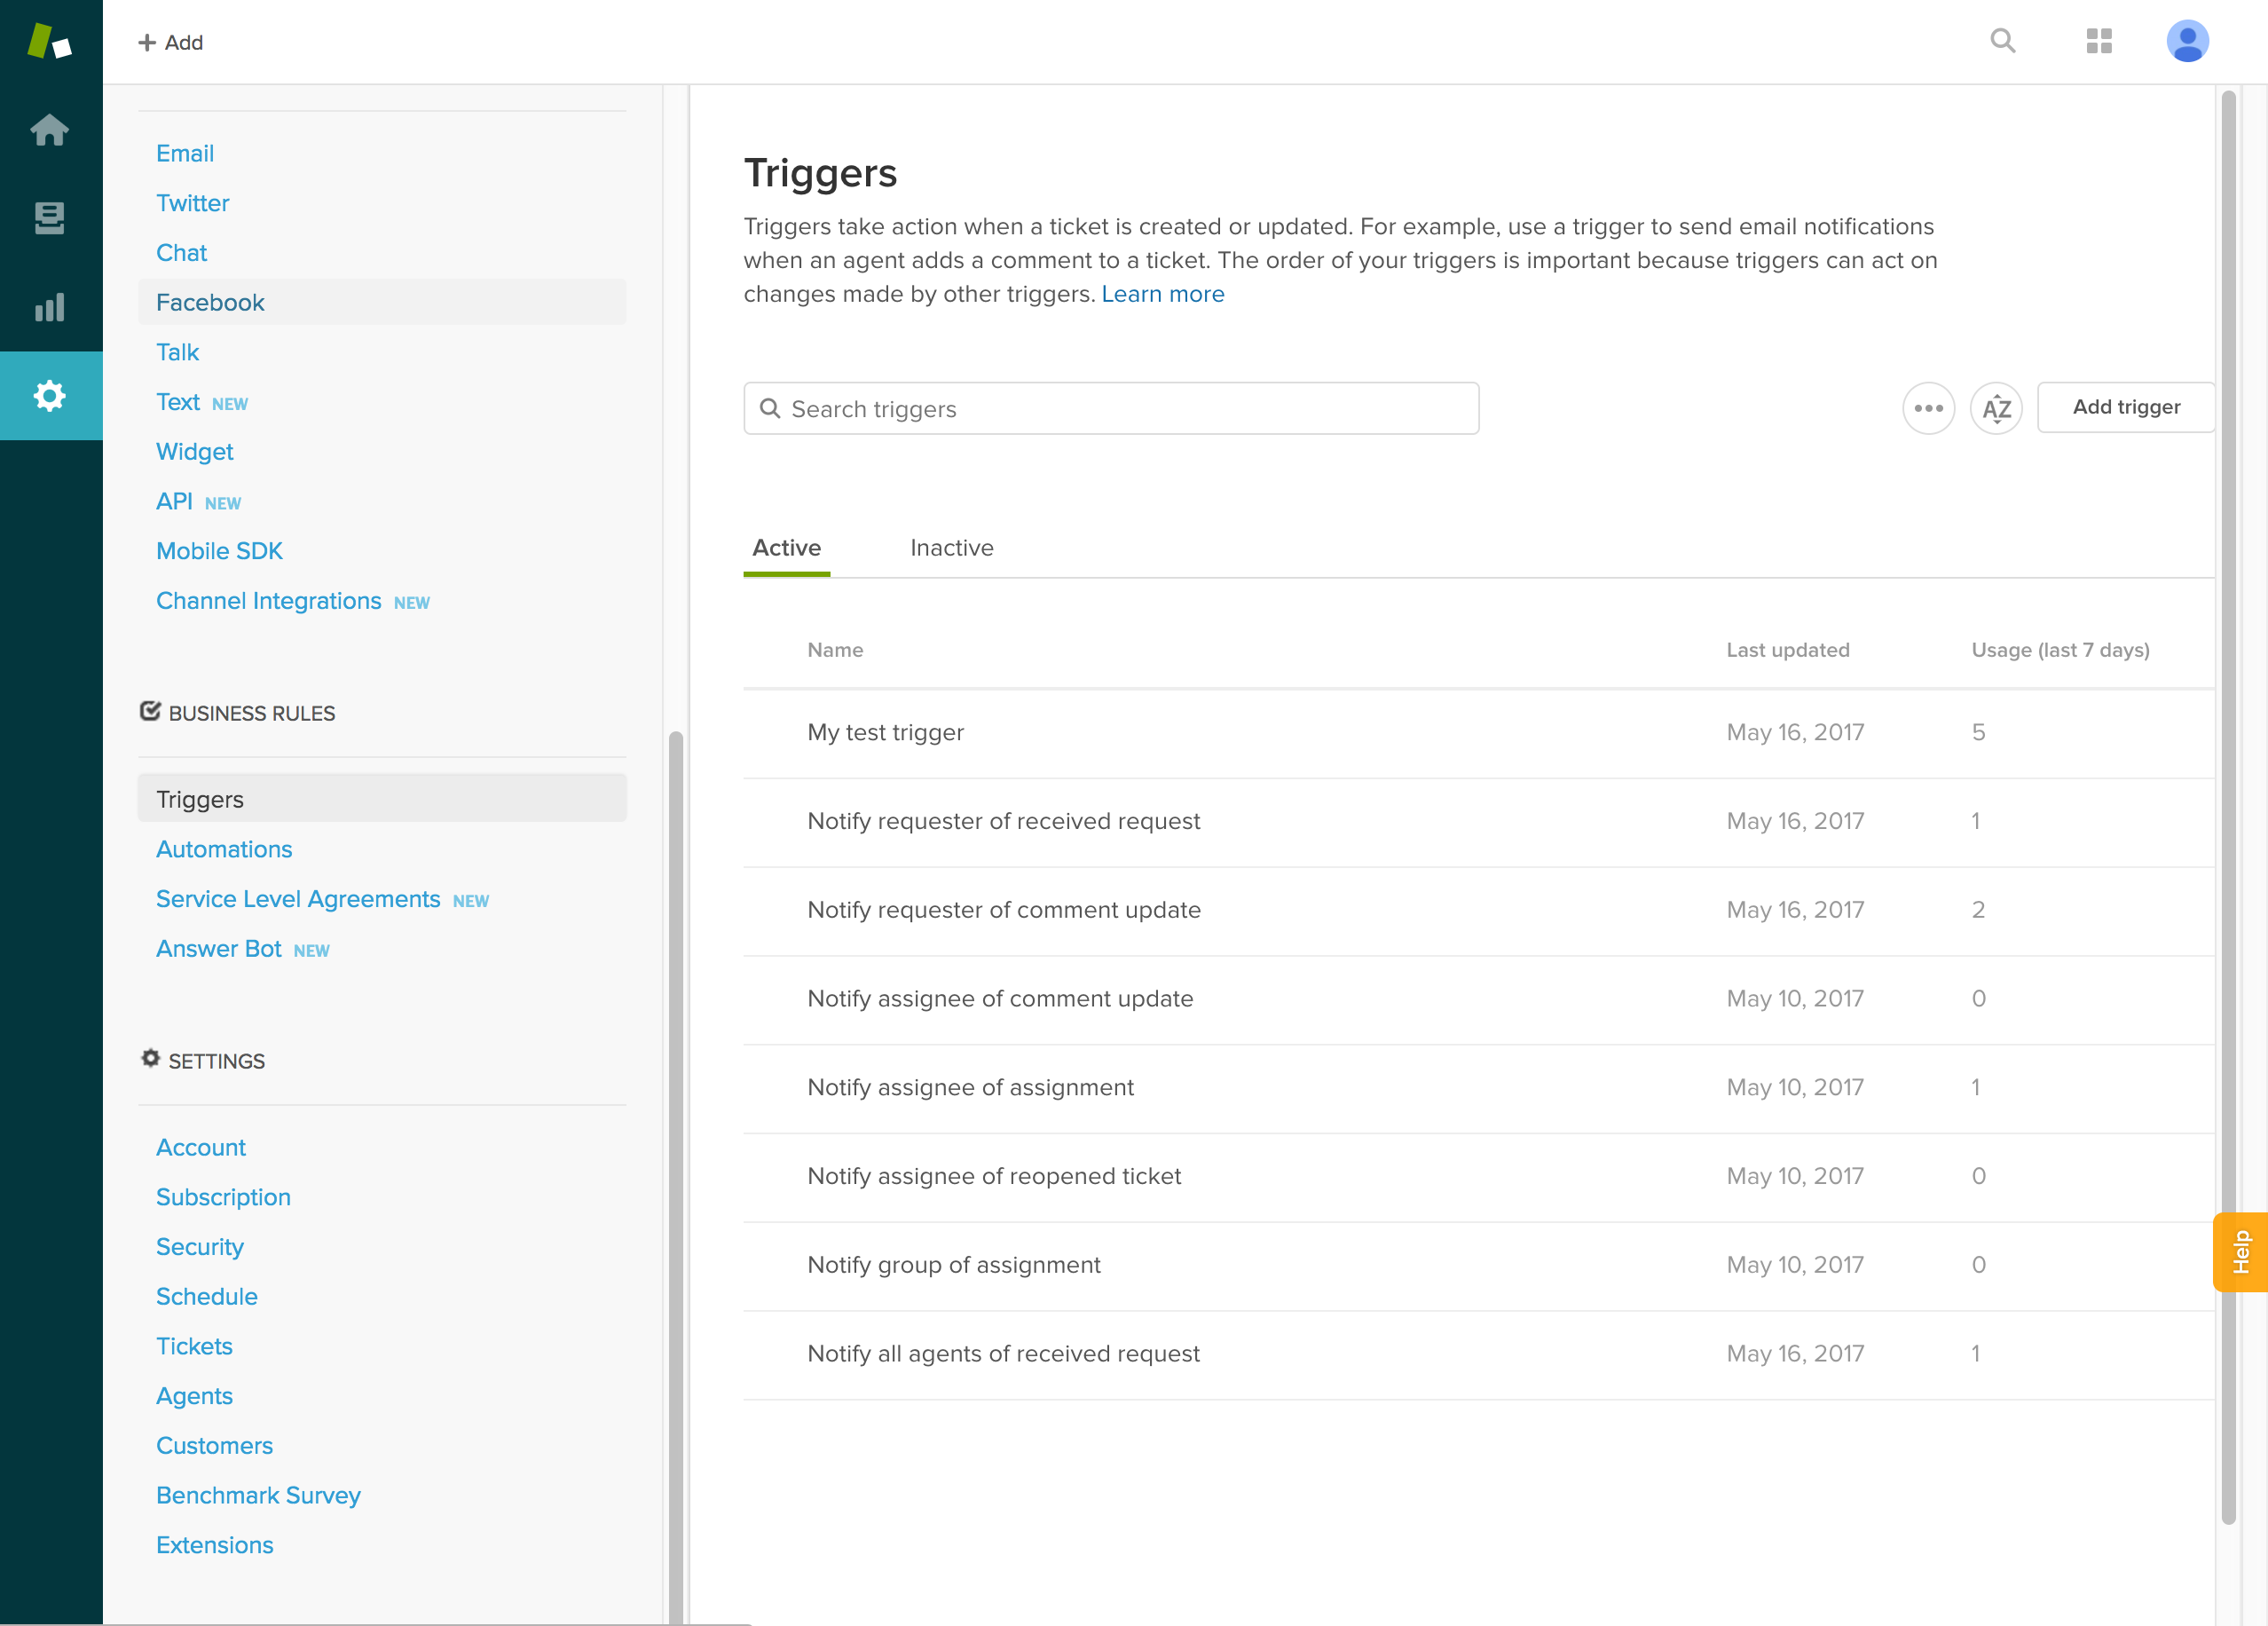This screenshot has width=2268, height=1626.
Task: Switch to the Inactive tab
Action: pos(951,548)
